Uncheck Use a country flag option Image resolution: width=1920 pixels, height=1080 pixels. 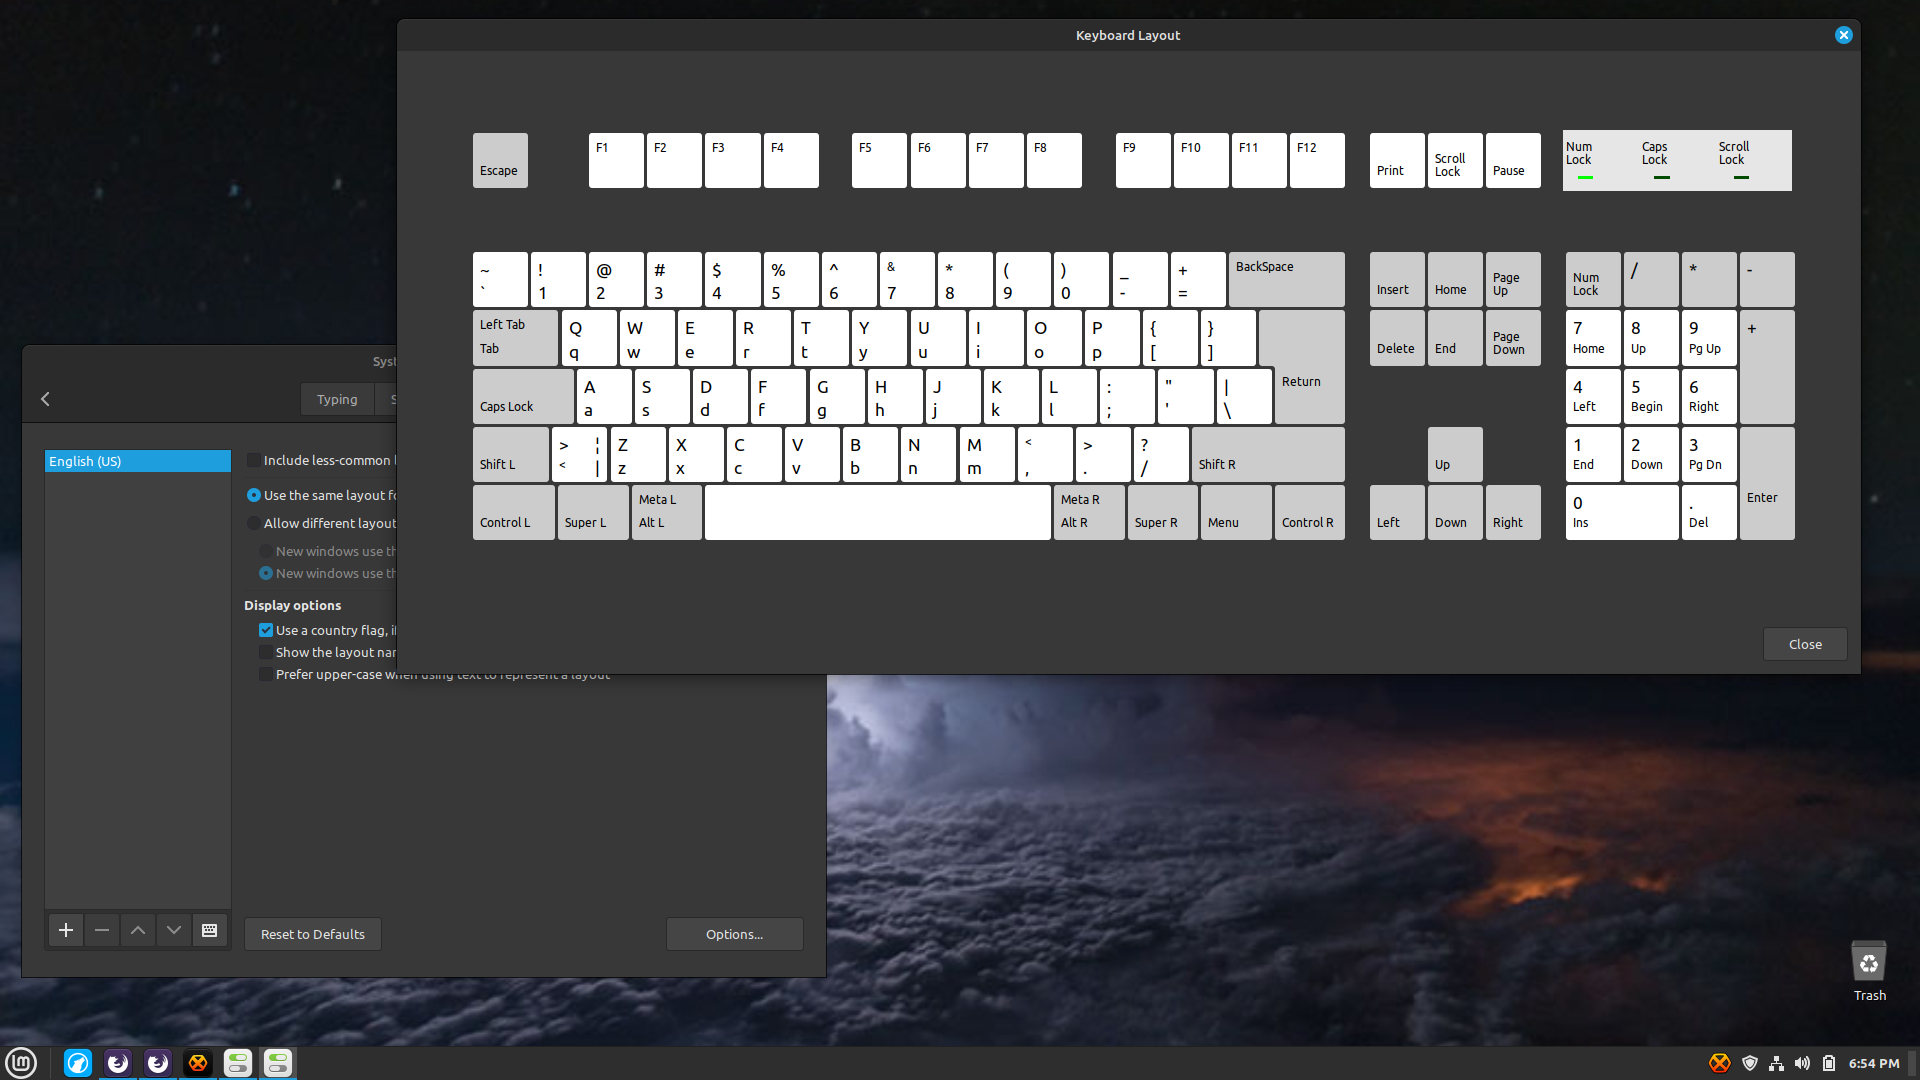click(266, 630)
